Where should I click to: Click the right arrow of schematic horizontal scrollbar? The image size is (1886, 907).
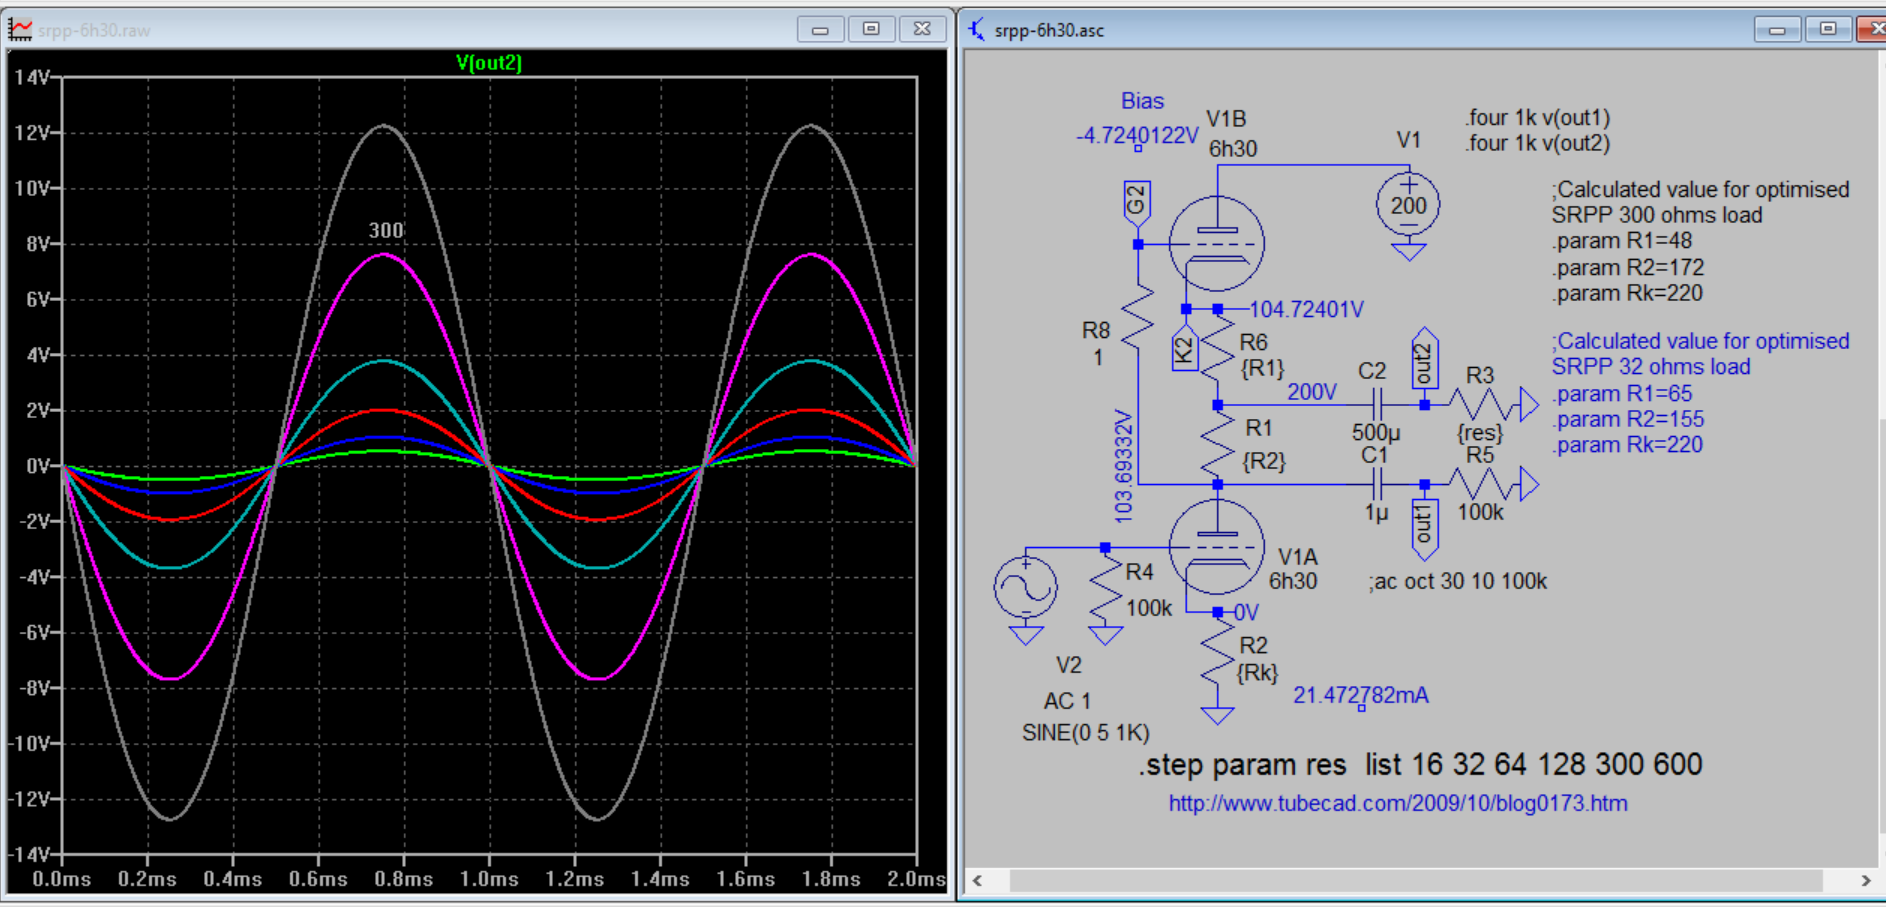point(1865,880)
